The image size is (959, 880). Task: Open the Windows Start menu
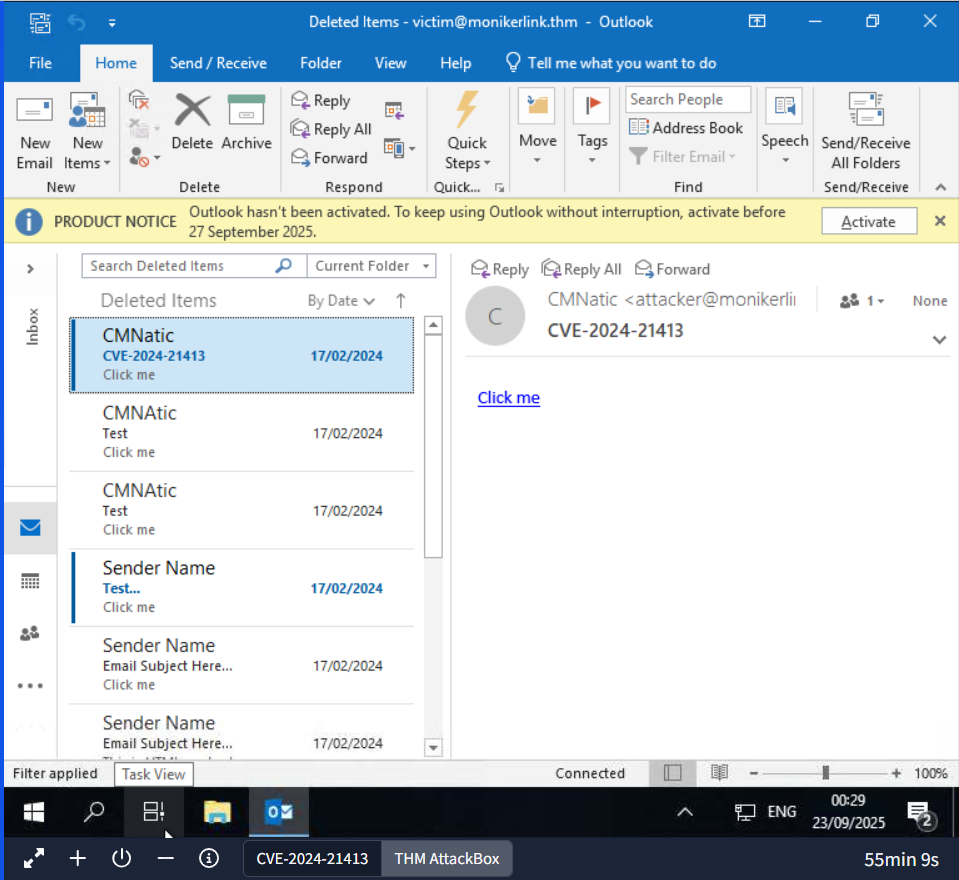[x=34, y=812]
